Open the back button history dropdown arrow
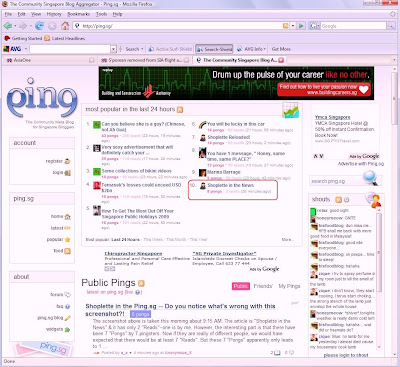The image size is (400, 367). pos(15,26)
